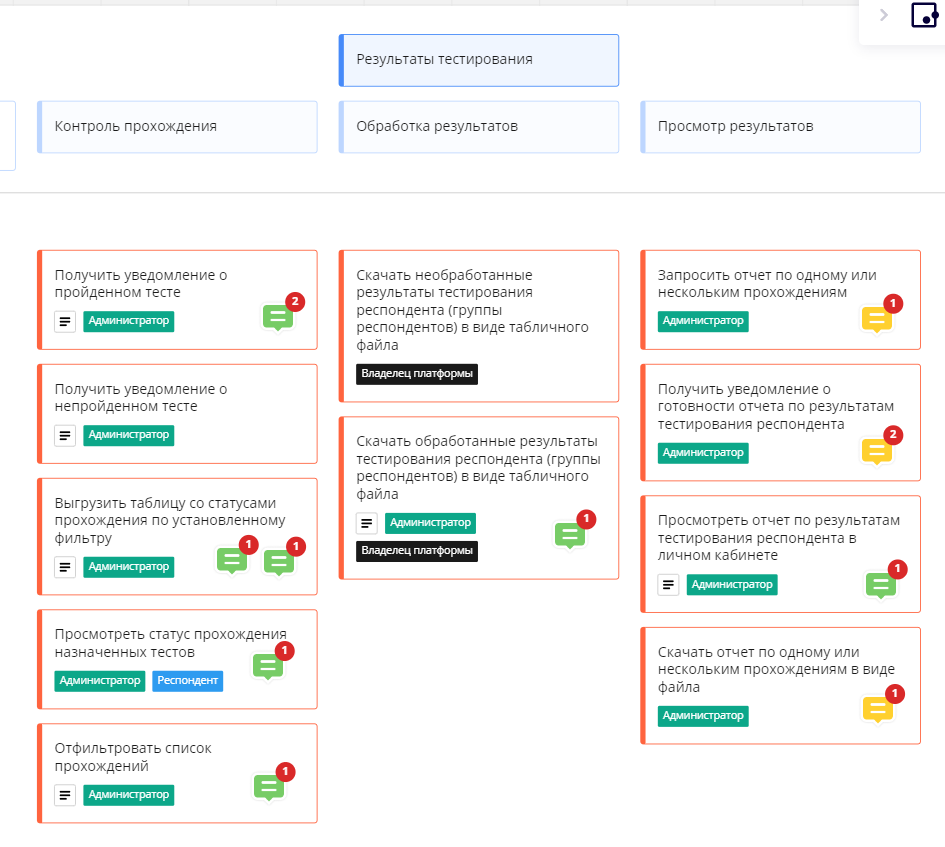Click the "Администратор" tag on "Просмотреть статус прохождения"
Screen dimensions: 945x847
(99, 681)
